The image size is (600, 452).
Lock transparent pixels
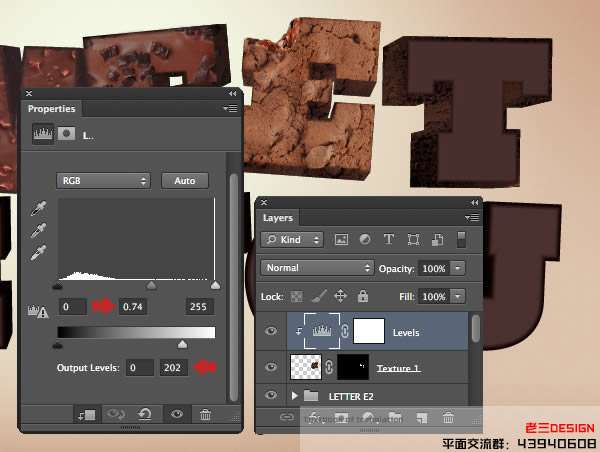click(297, 297)
